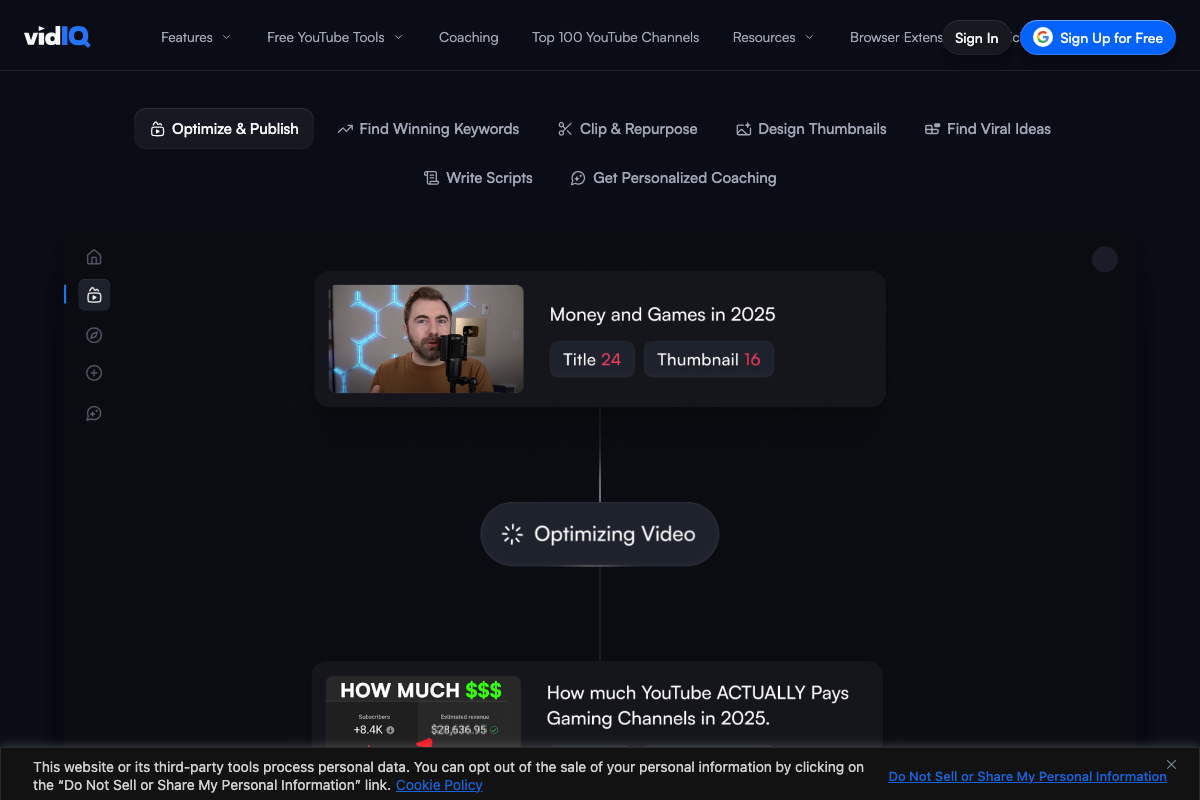Click the Title 24 score badge
The image size is (1200, 800).
click(592, 360)
